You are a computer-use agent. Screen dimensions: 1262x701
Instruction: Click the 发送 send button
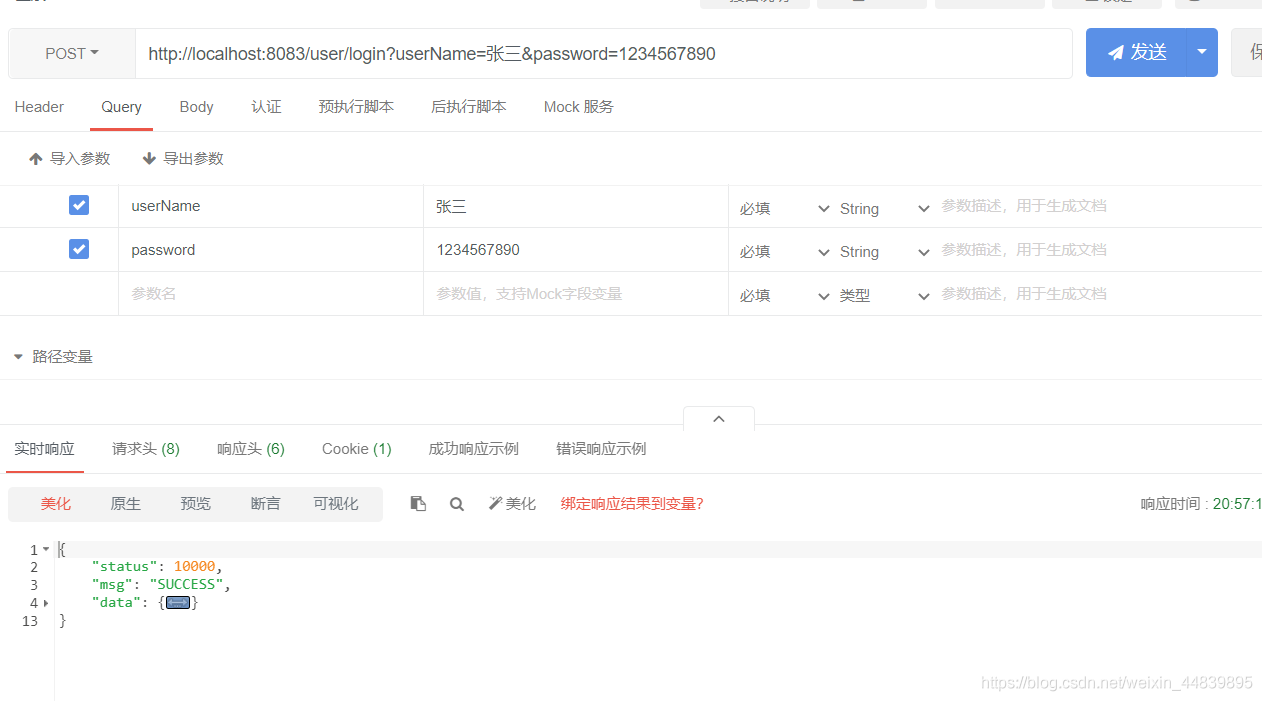point(1136,53)
